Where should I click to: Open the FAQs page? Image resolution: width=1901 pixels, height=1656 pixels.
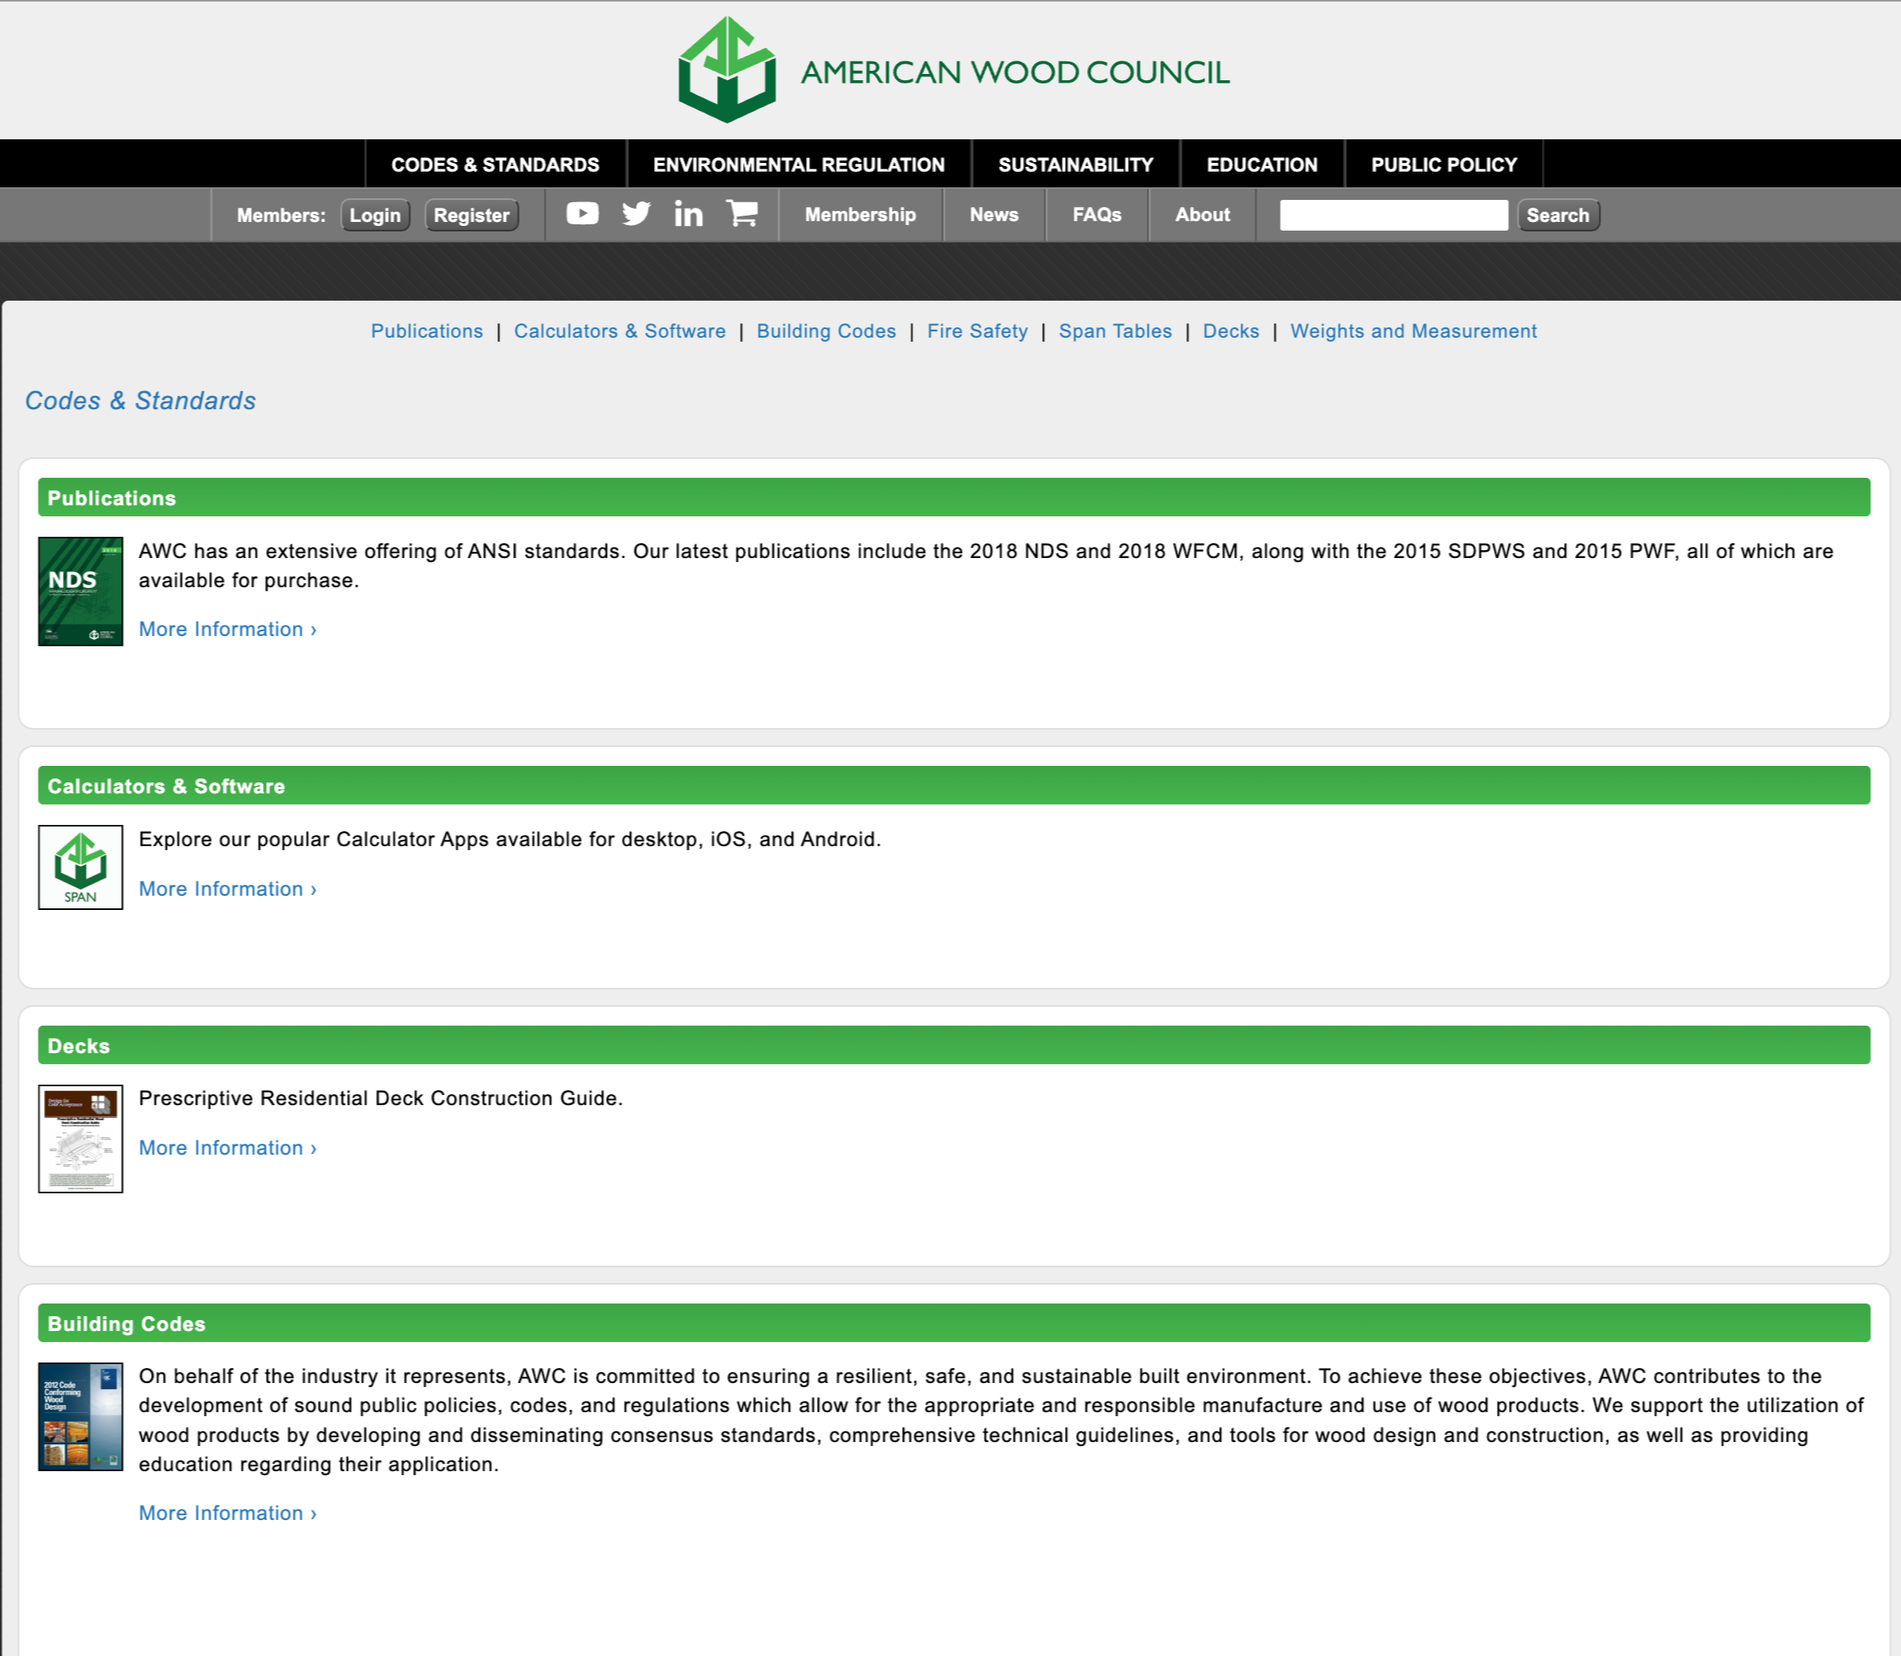click(x=1097, y=215)
